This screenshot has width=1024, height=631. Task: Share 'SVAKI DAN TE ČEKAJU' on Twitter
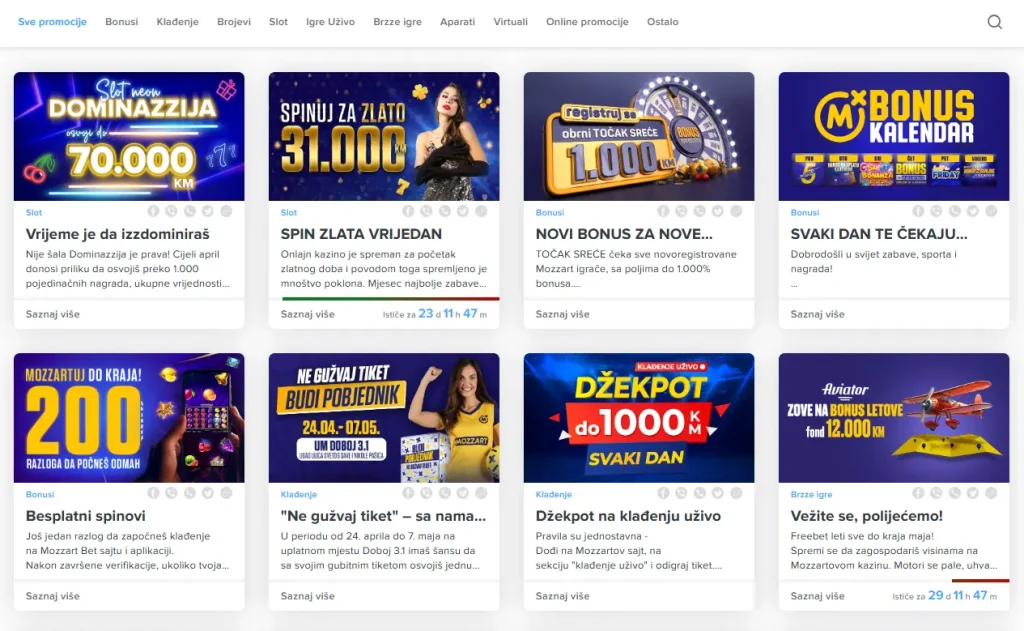pos(972,211)
